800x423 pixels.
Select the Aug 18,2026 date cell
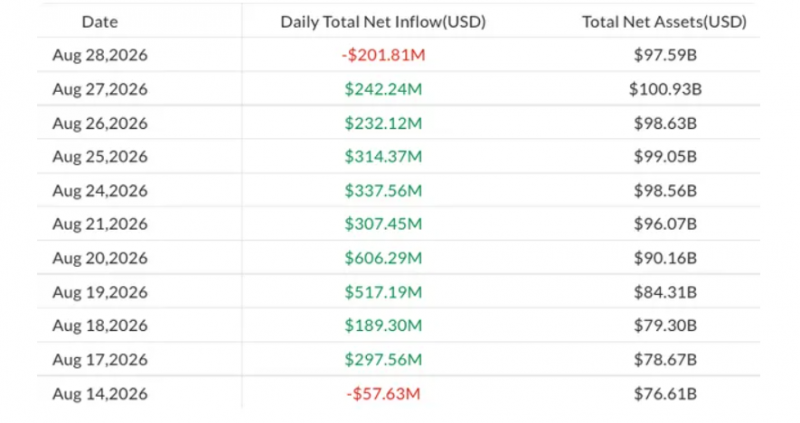[100, 326]
